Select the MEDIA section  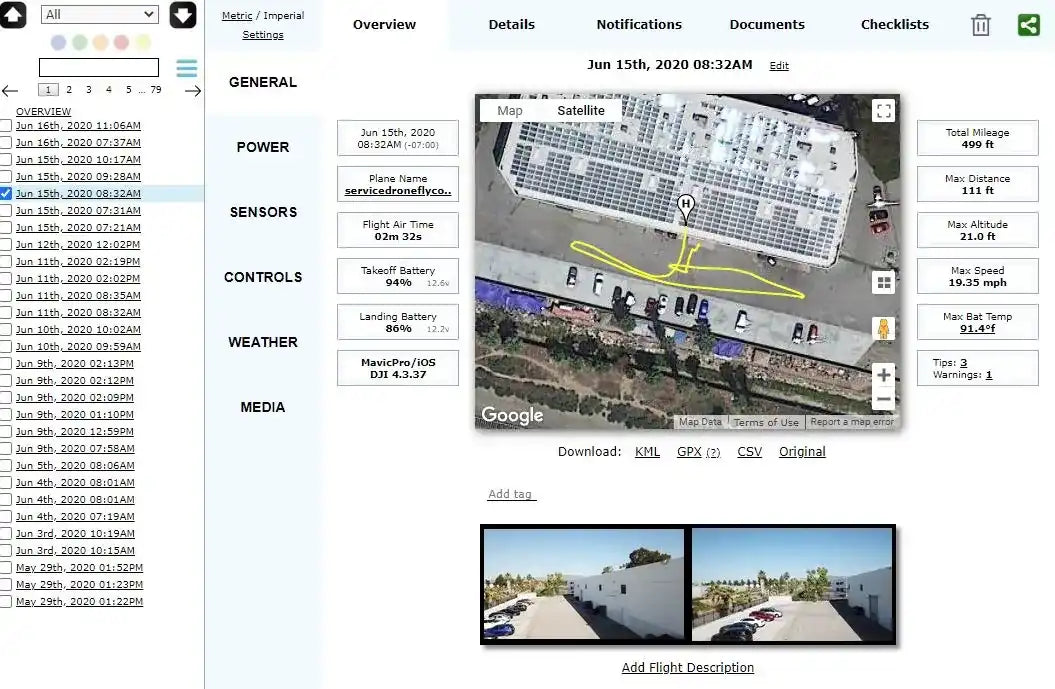263,407
